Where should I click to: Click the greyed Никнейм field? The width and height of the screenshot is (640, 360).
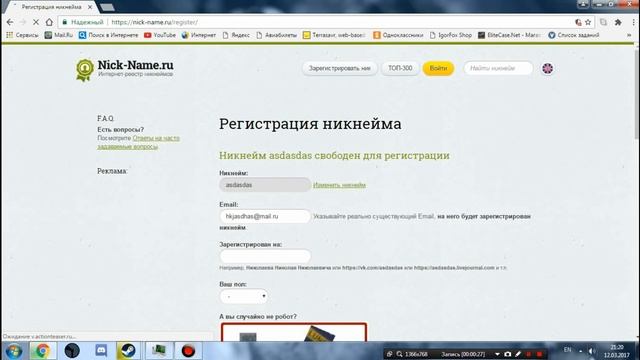(265, 185)
